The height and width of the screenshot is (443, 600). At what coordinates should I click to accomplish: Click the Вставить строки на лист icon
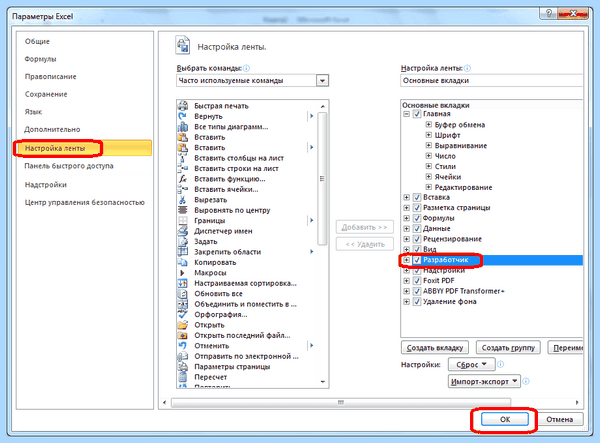point(183,168)
